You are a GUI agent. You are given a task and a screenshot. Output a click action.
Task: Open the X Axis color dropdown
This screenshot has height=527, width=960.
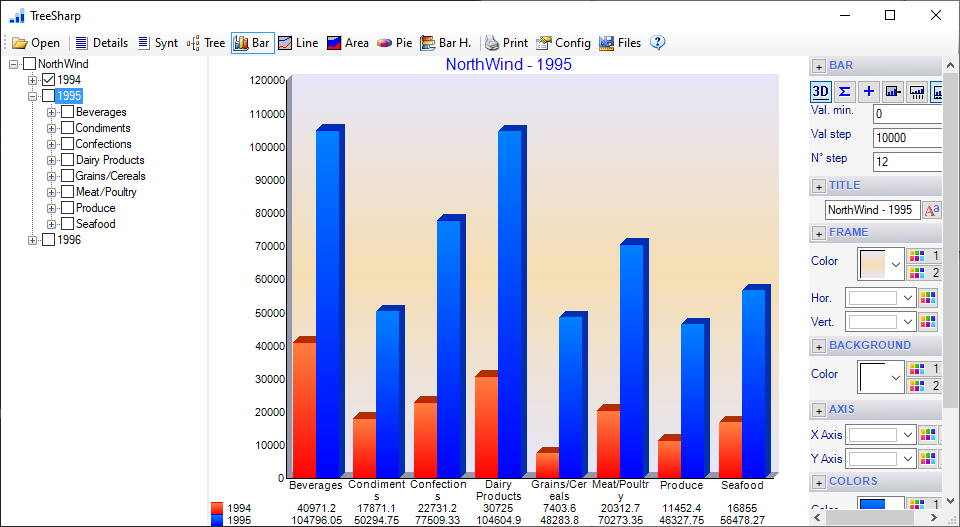click(x=880, y=435)
